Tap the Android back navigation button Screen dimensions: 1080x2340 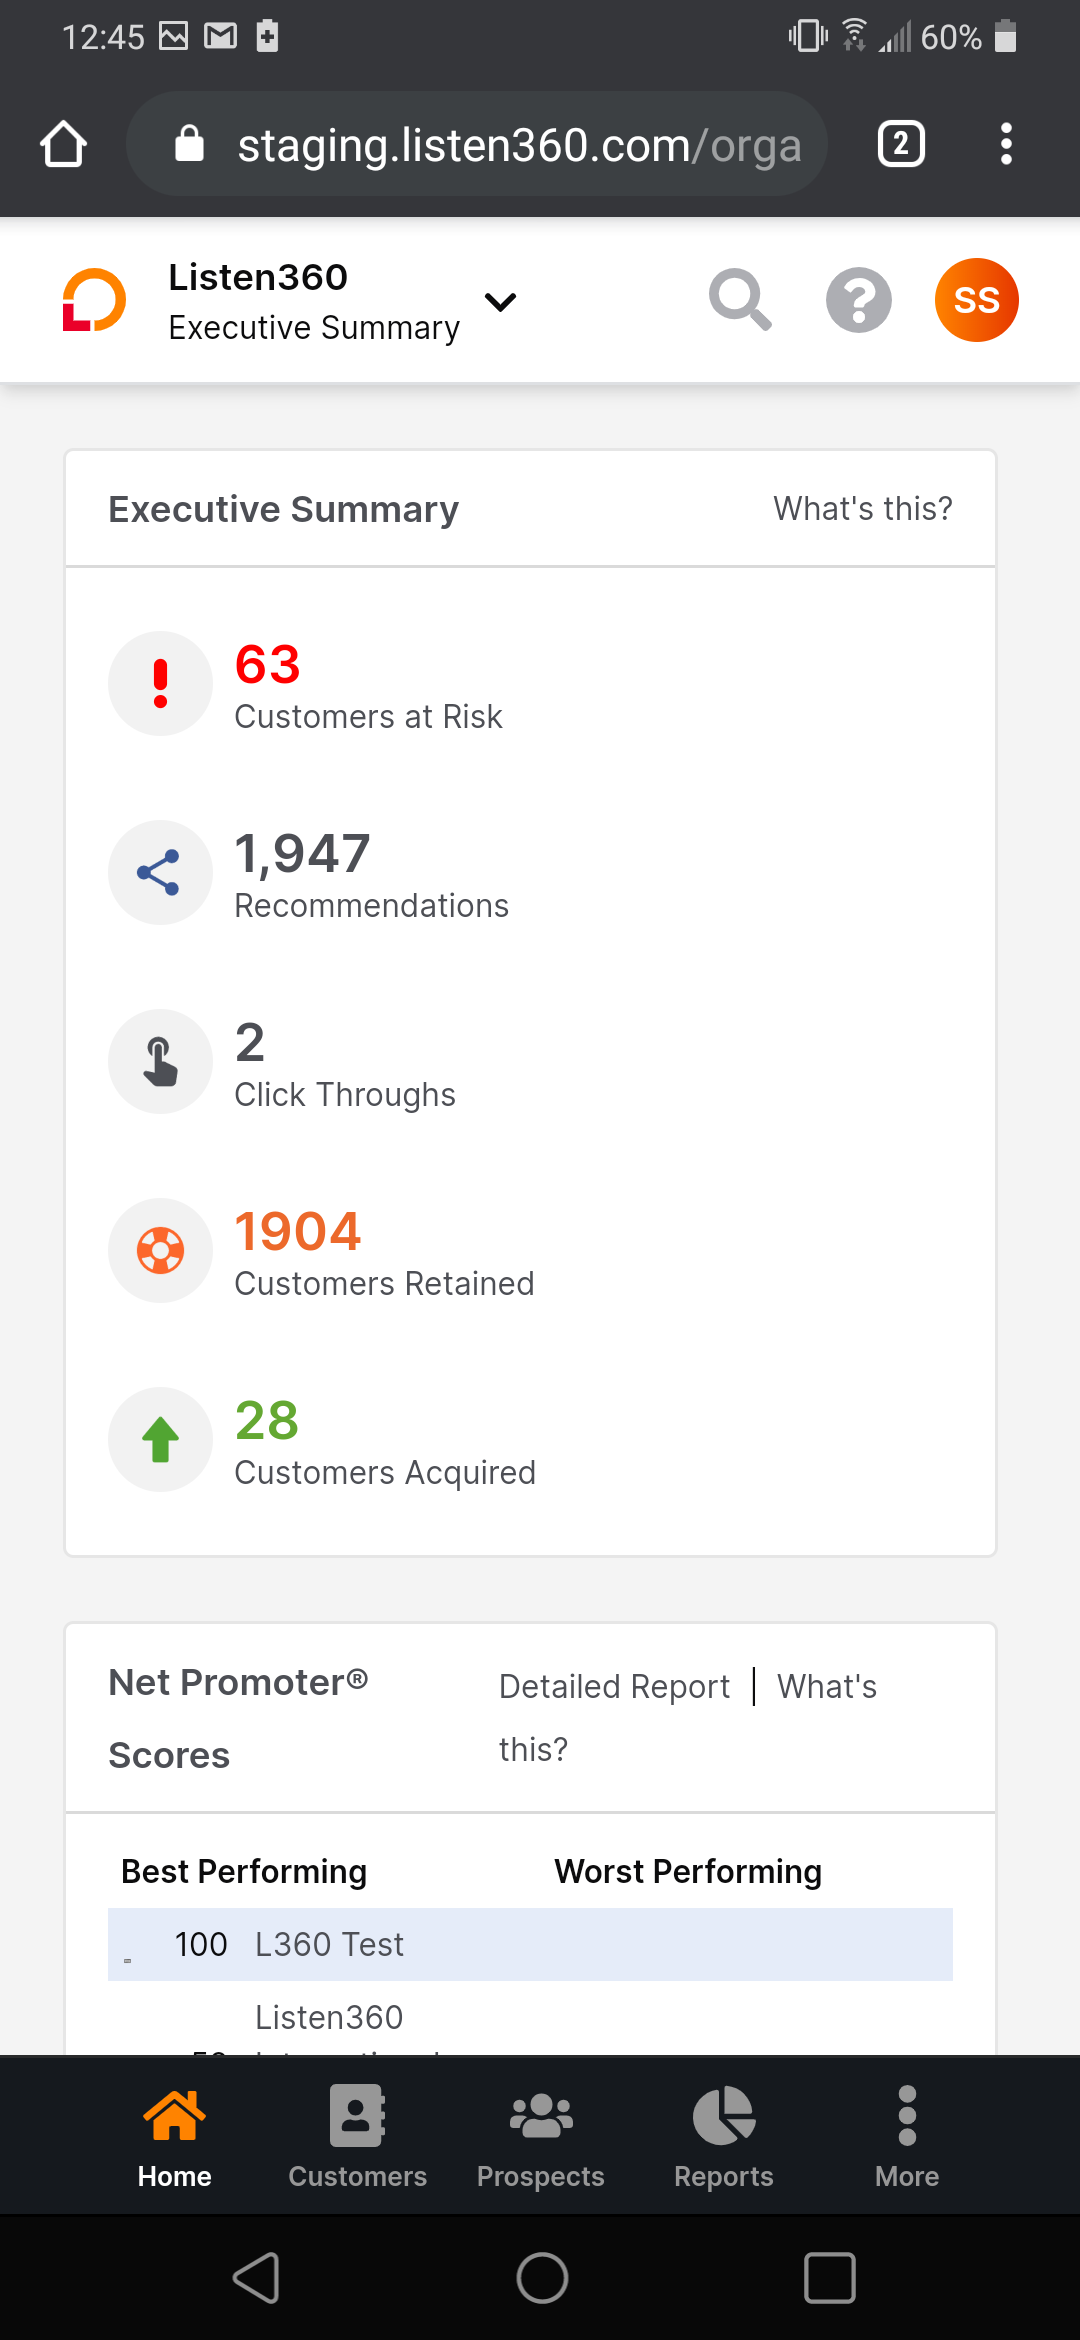click(x=257, y=2278)
